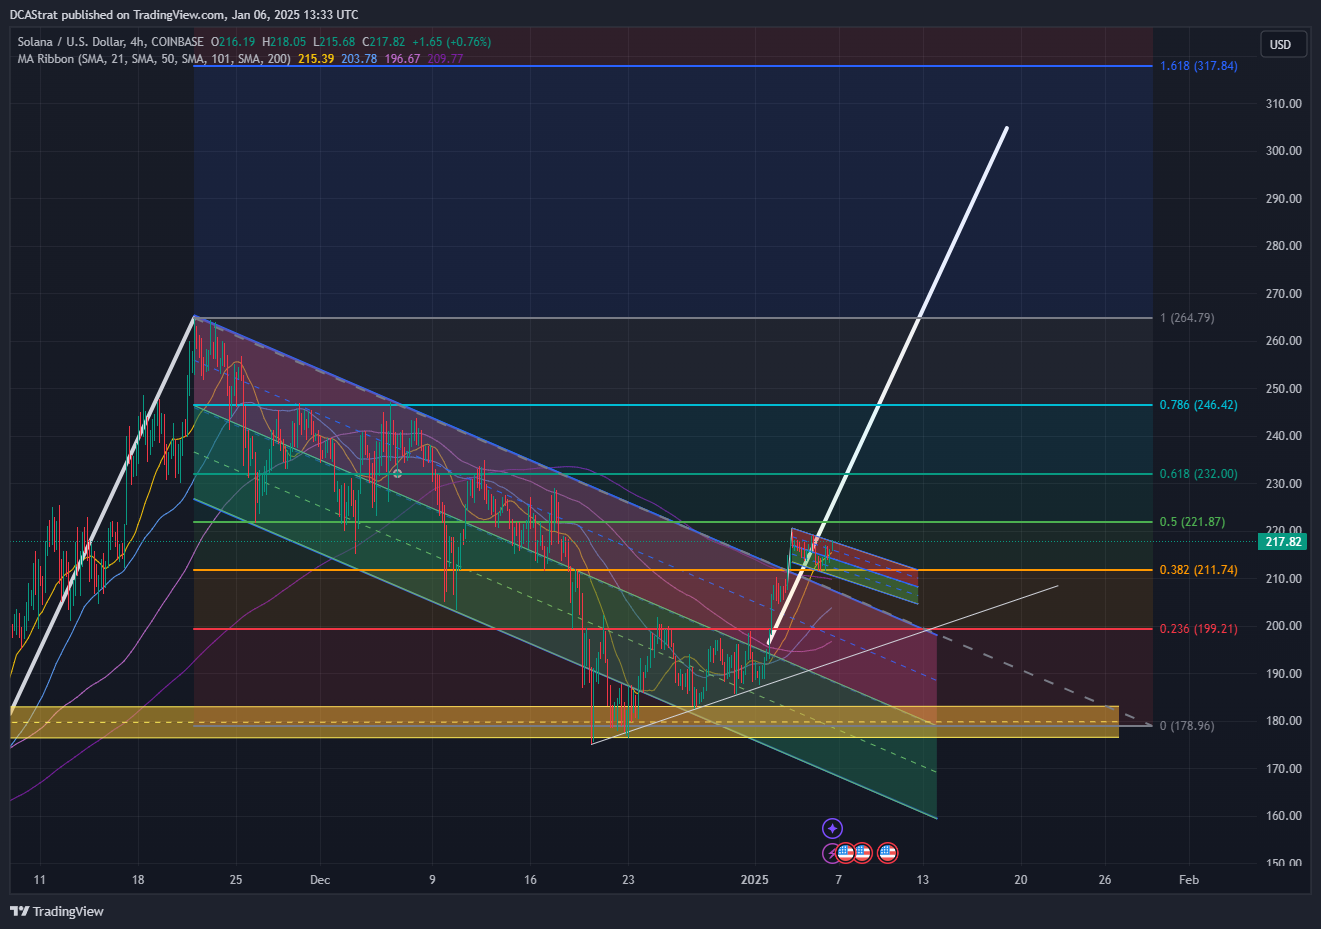Select the 0.382 (211.74) Fibonacci label

[1198, 570]
